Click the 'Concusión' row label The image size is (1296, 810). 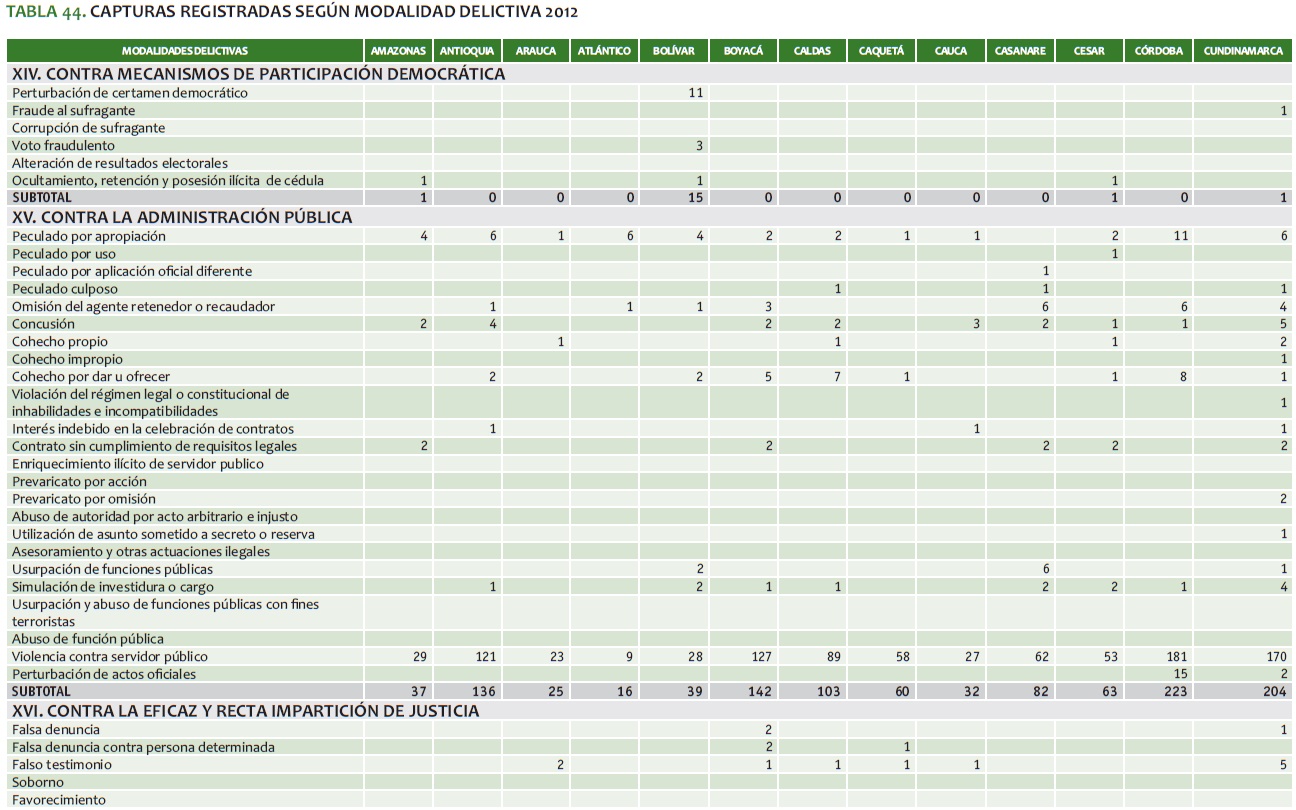point(43,324)
